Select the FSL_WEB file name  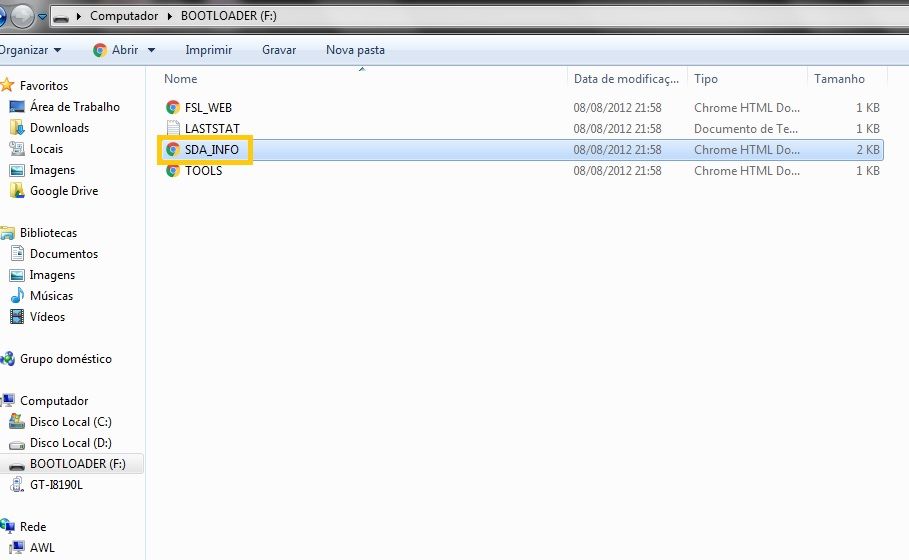(x=208, y=108)
